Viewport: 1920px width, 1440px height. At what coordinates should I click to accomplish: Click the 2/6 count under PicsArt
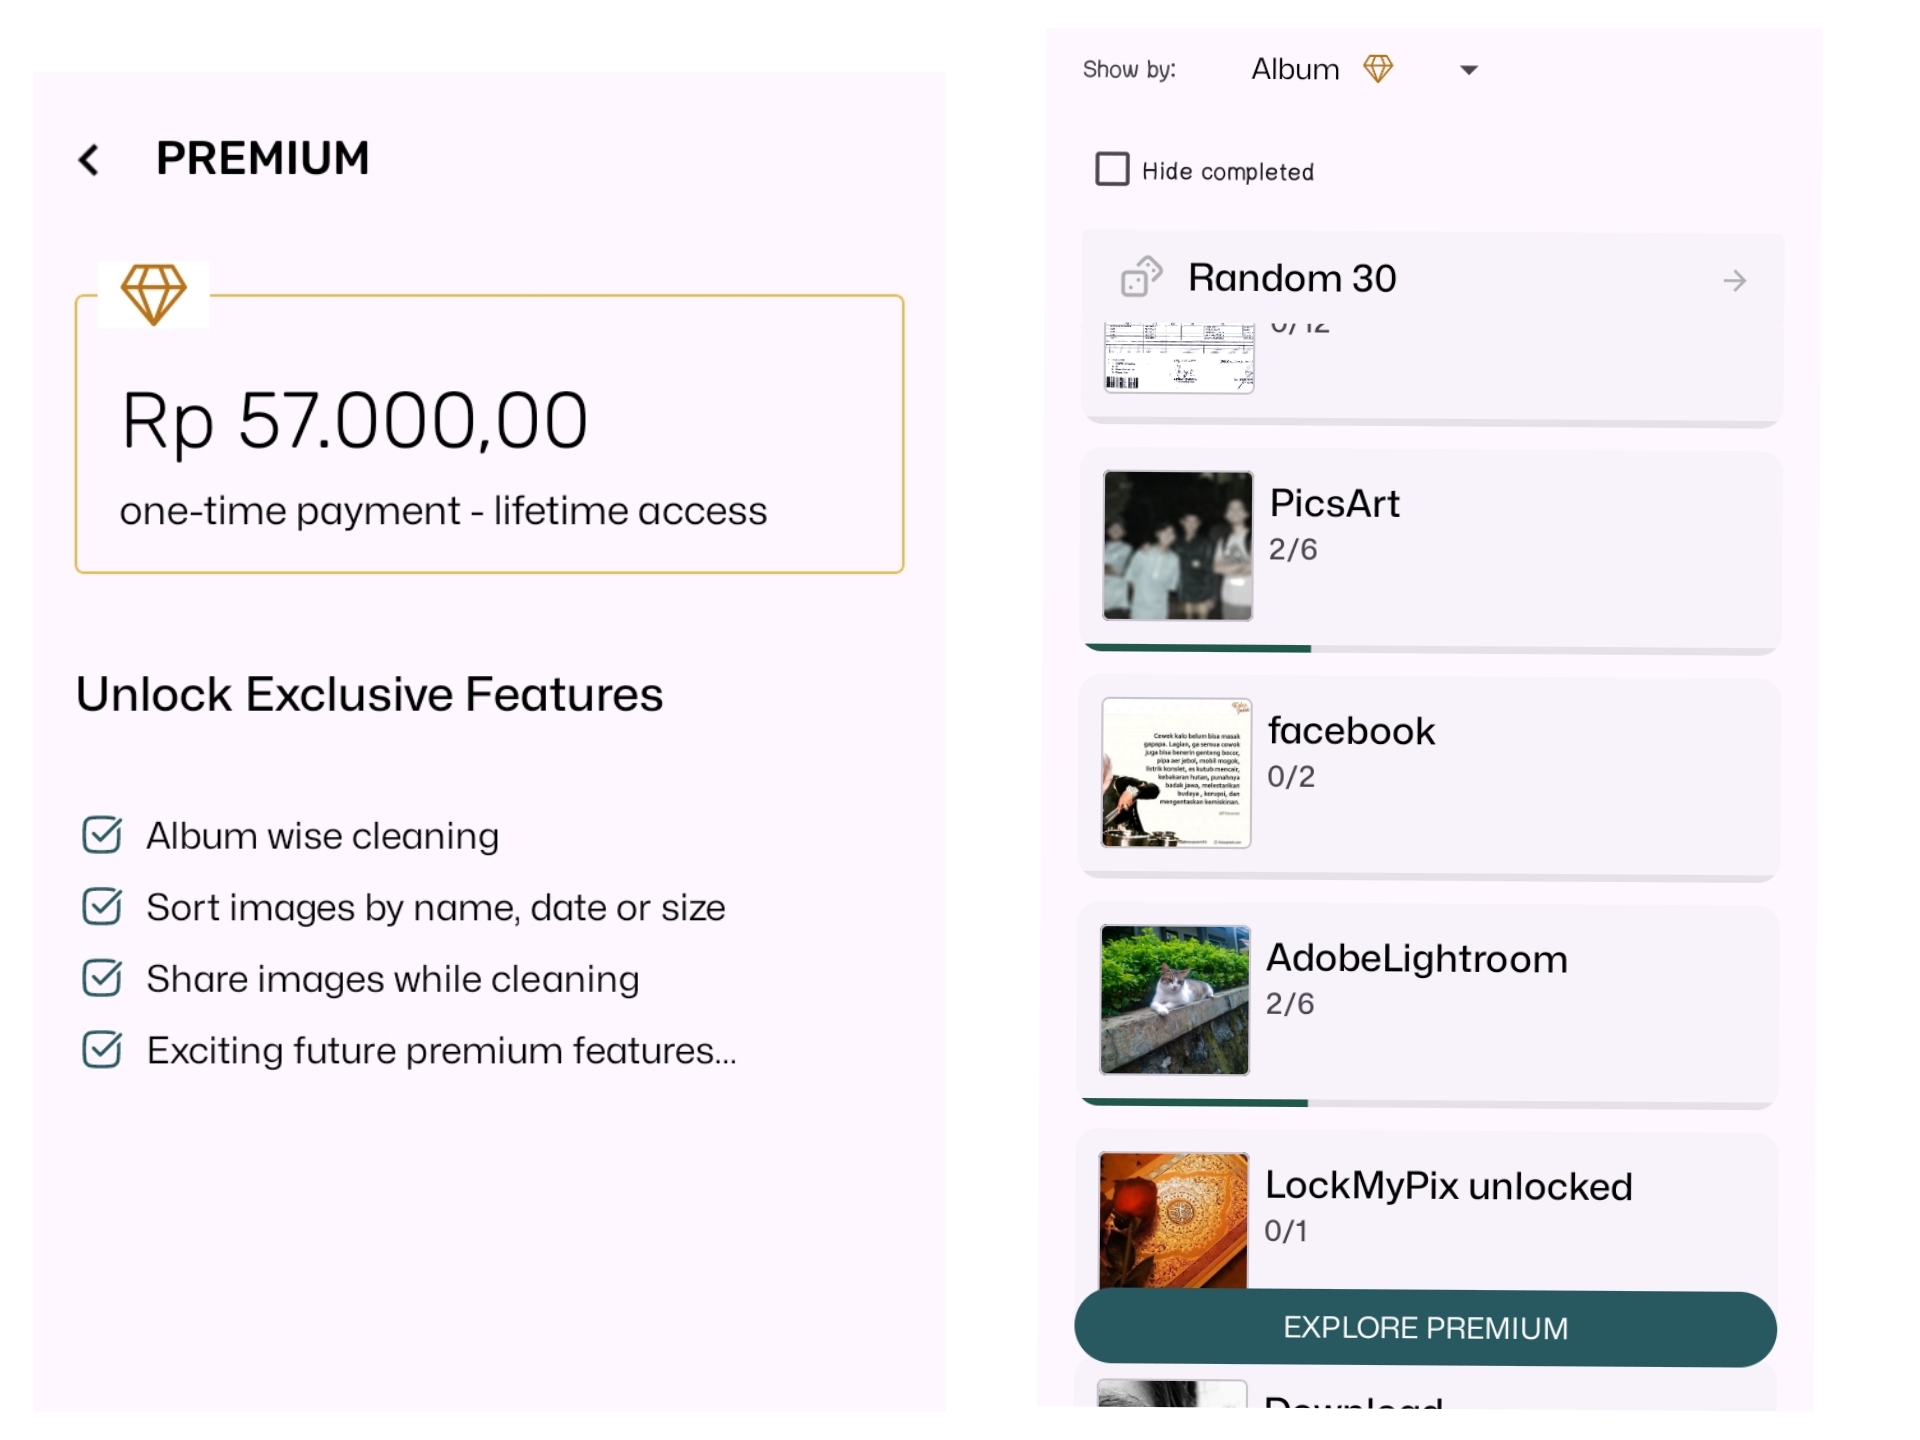[1293, 549]
